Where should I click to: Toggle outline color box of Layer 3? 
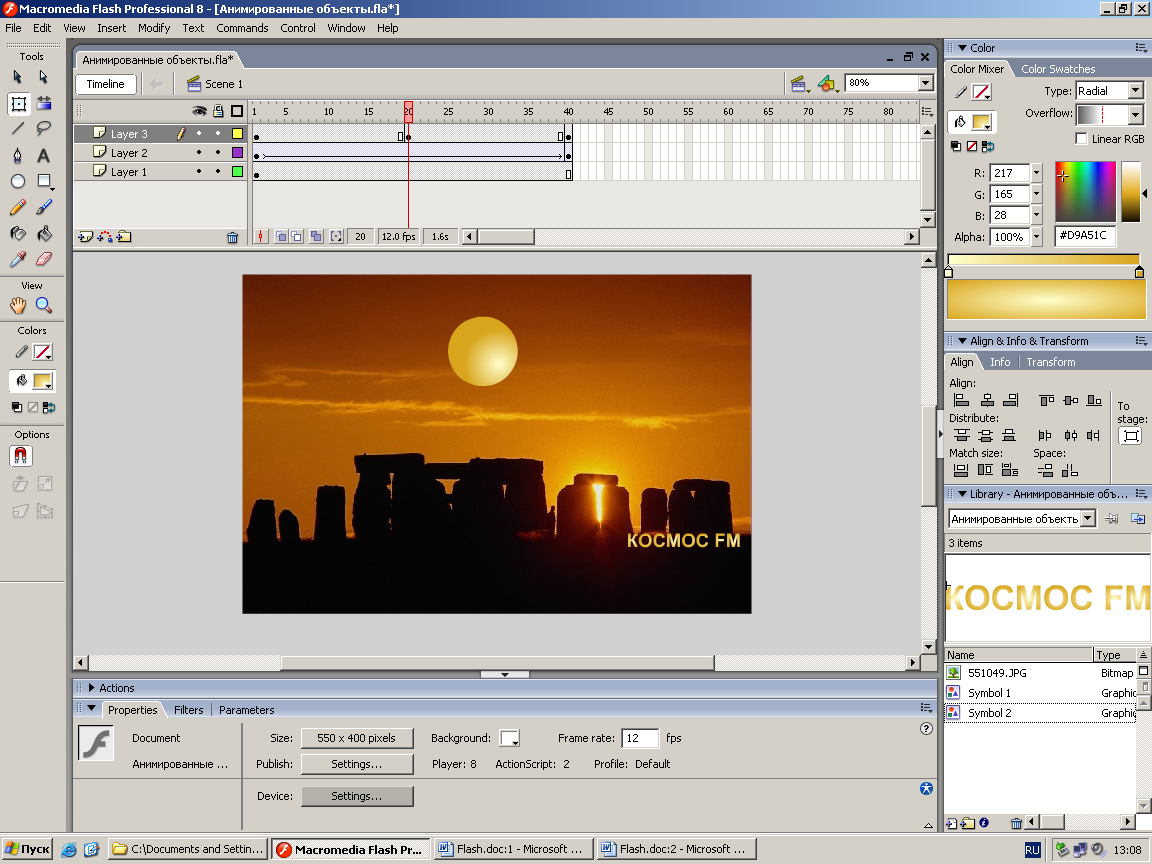coord(237,134)
